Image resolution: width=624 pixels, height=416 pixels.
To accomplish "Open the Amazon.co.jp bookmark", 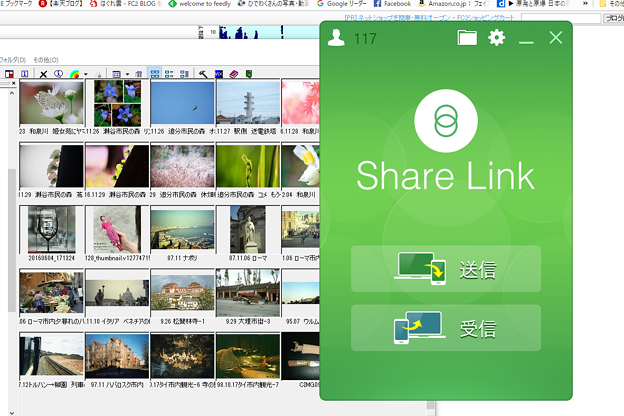I will coord(454,4).
